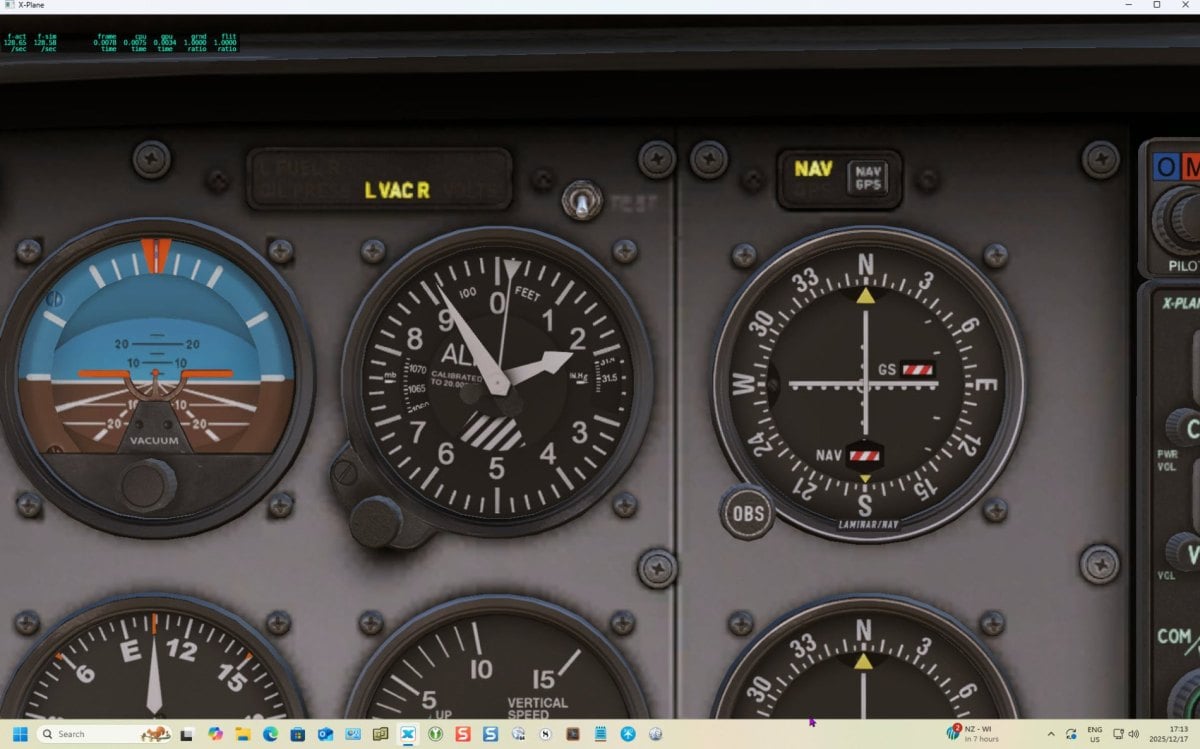Click the GS warning flag on the NAV indicator
This screenshot has height=749, width=1200.
pos(917,369)
